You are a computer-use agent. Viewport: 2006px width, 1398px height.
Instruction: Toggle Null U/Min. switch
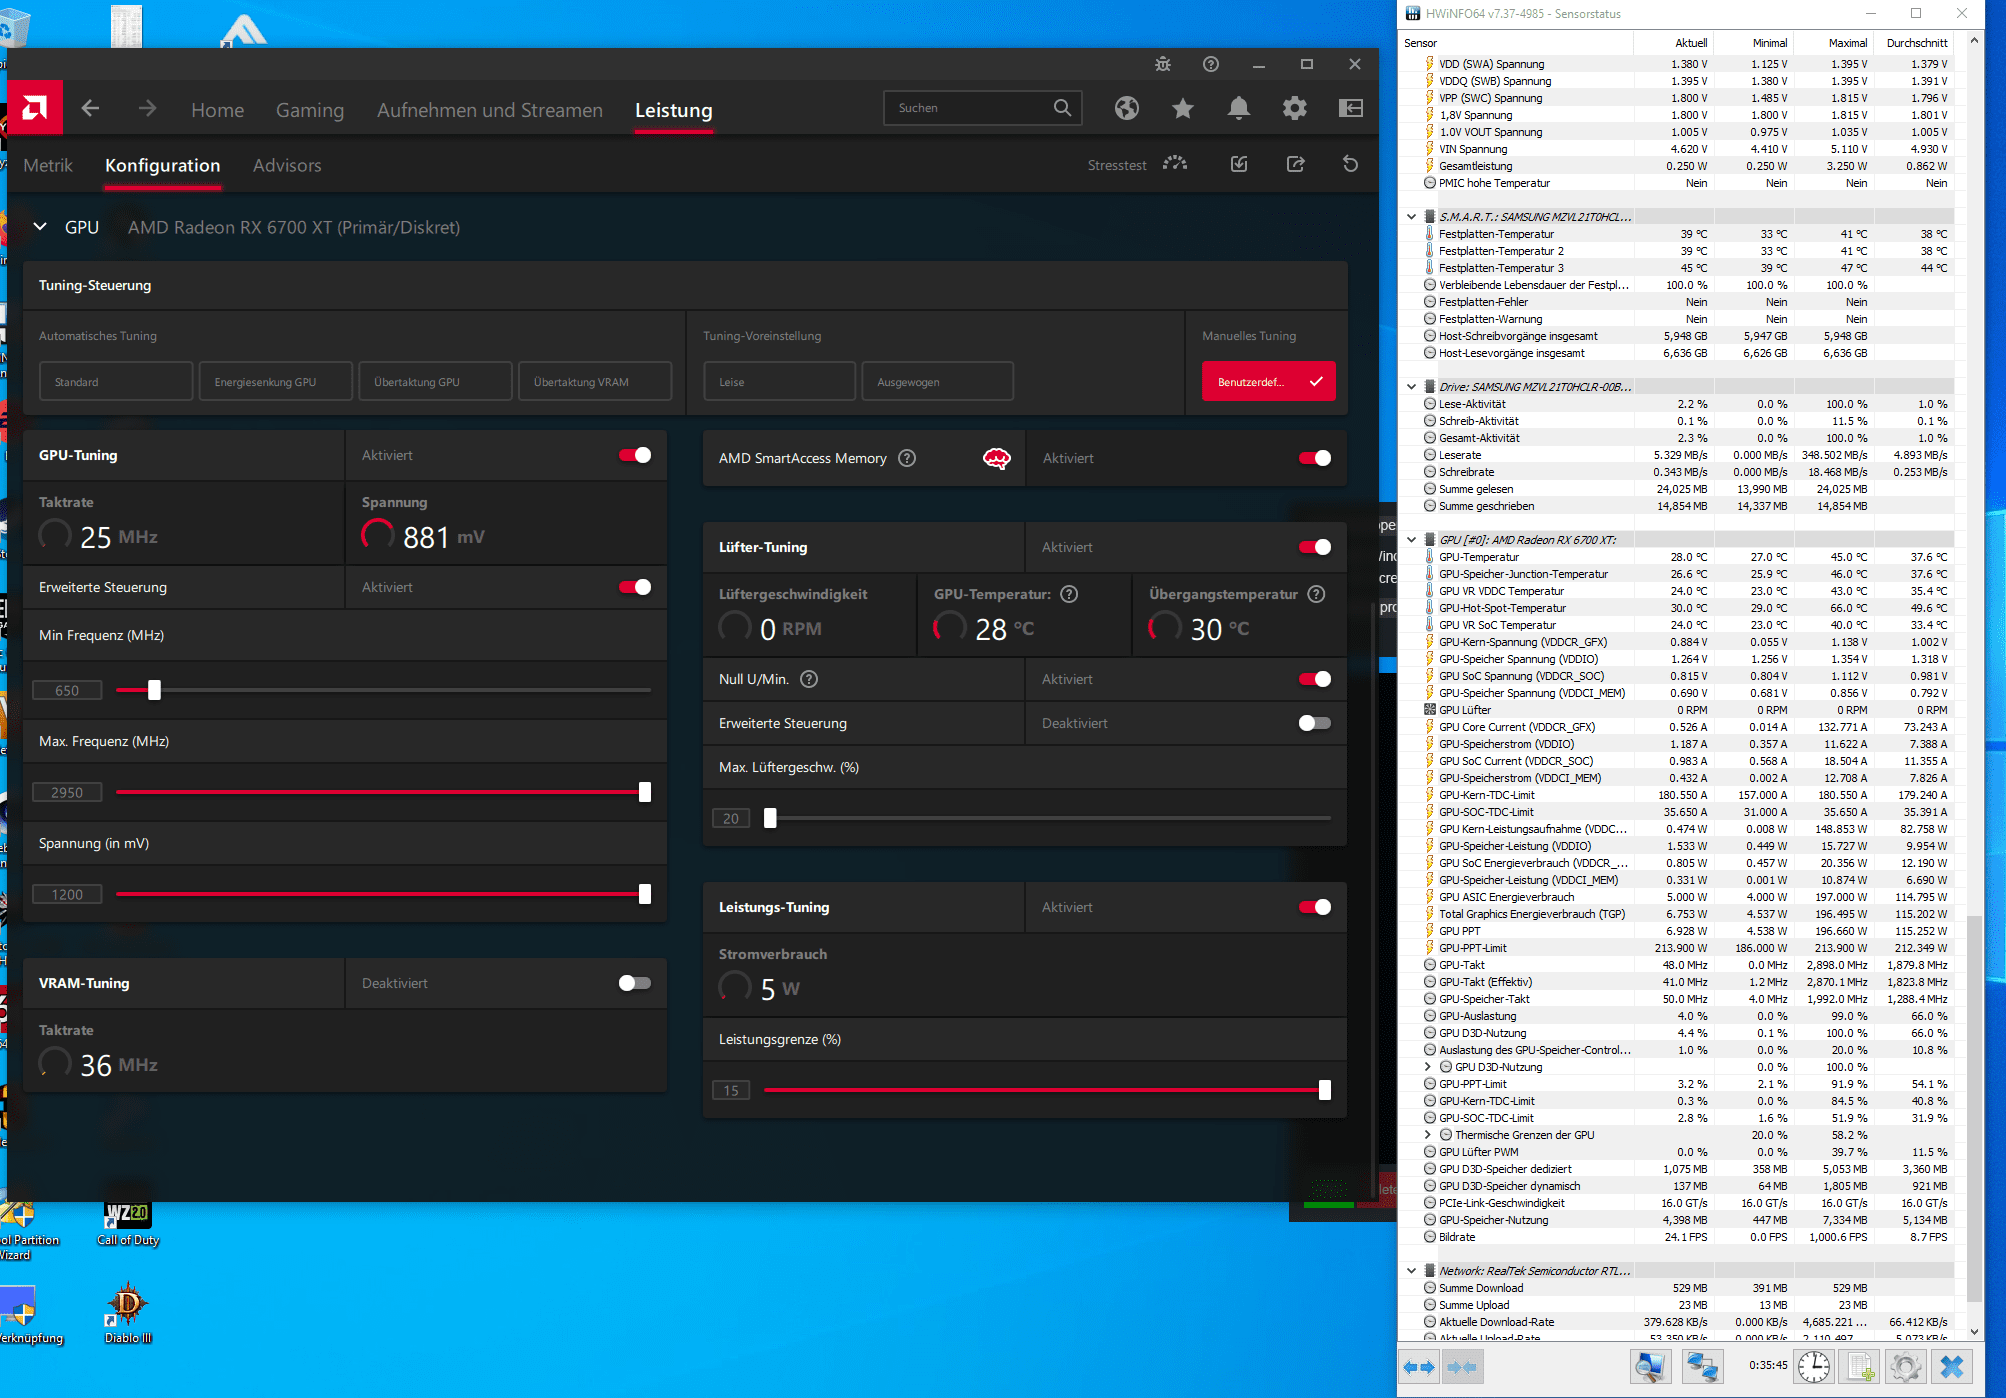pyautogui.click(x=1315, y=679)
